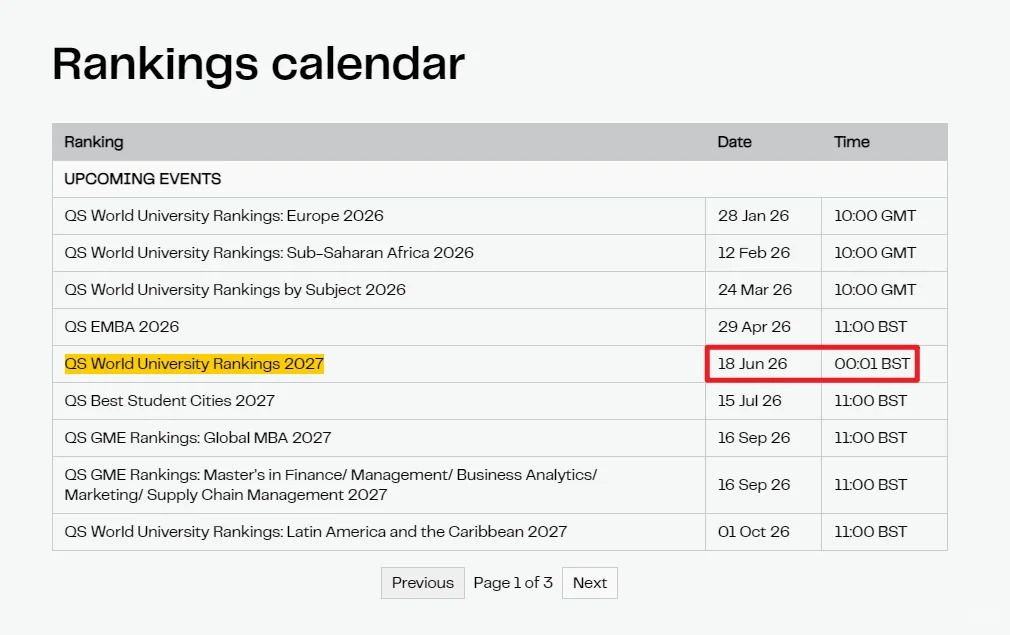Click the date 18 Jun 26
This screenshot has height=635, width=1010.
click(752, 364)
